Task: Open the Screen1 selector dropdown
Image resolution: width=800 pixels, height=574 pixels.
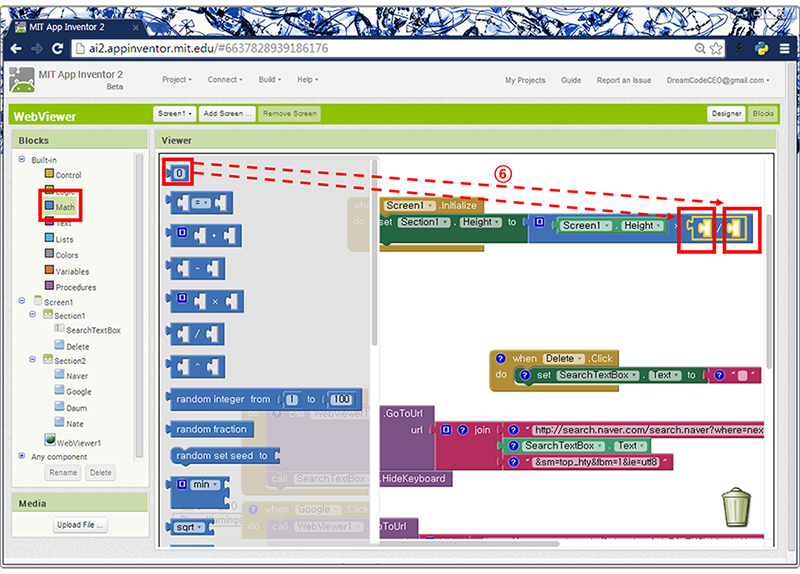Action: [x=174, y=114]
